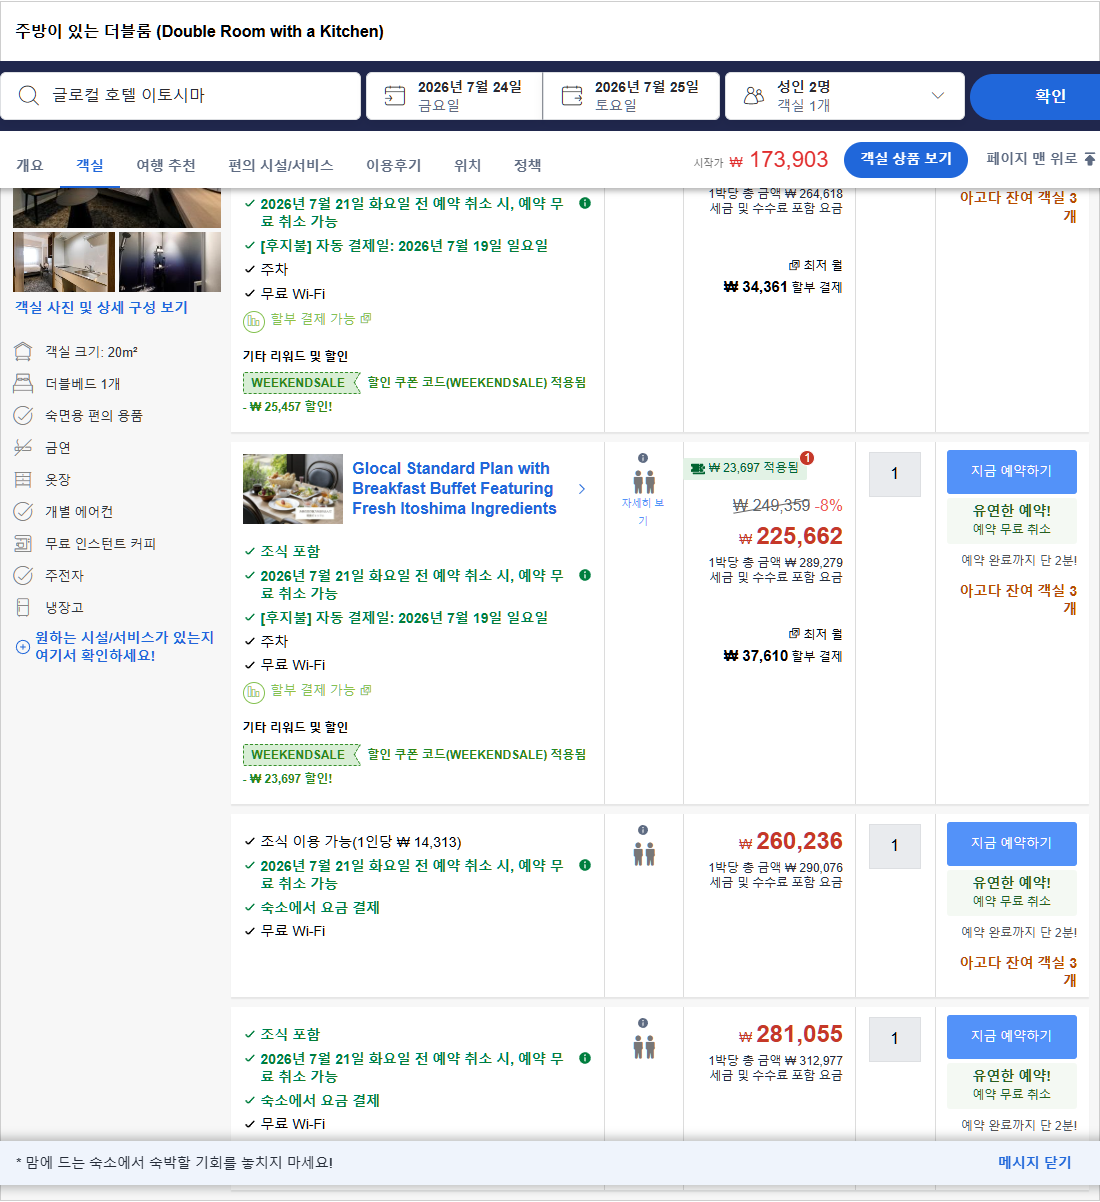Click the 냉장고 refrigerator icon
Image resolution: width=1100 pixels, height=1202 pixels.
[23, 608]
